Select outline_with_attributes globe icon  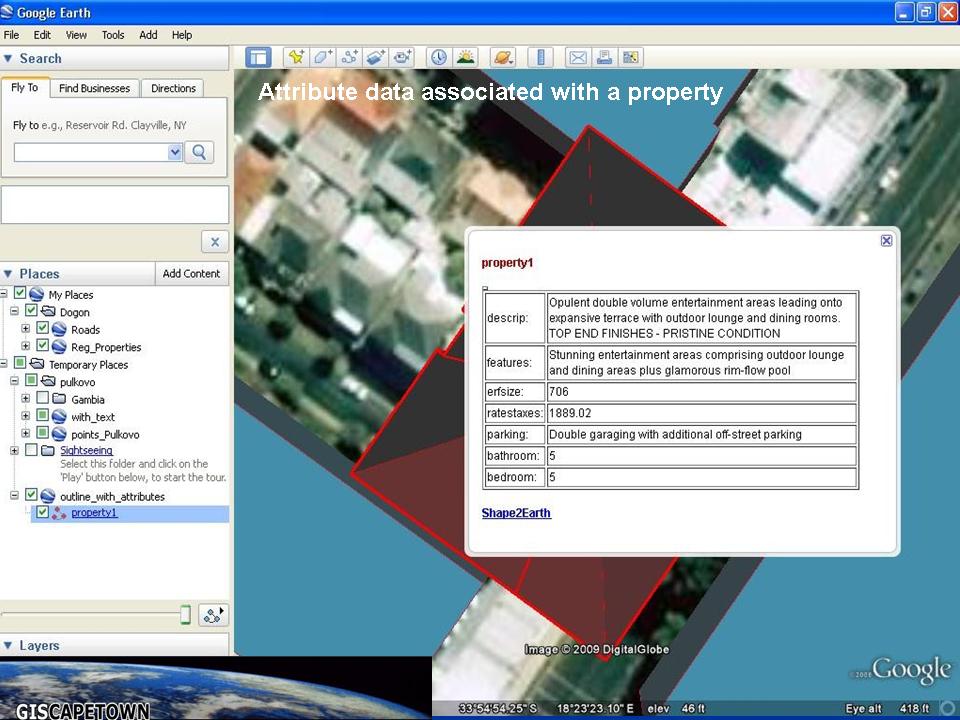coord(48,496)
